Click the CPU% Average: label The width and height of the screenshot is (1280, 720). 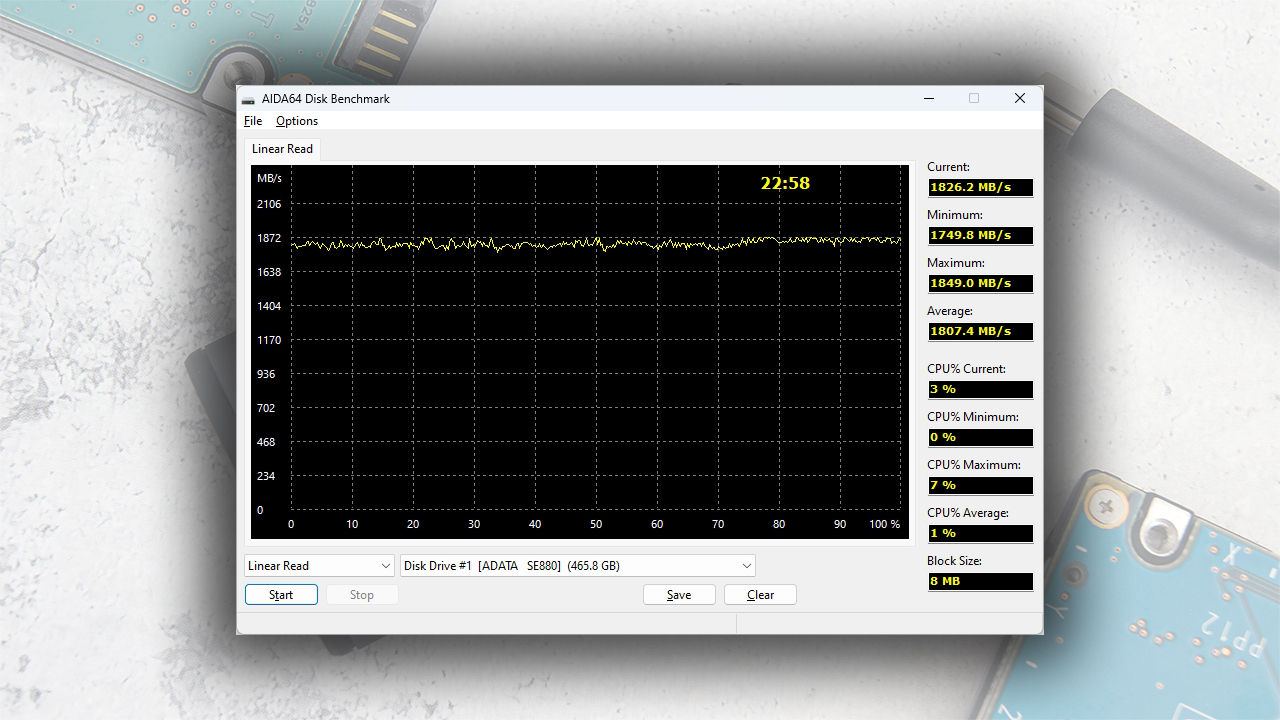coord(968,513)
